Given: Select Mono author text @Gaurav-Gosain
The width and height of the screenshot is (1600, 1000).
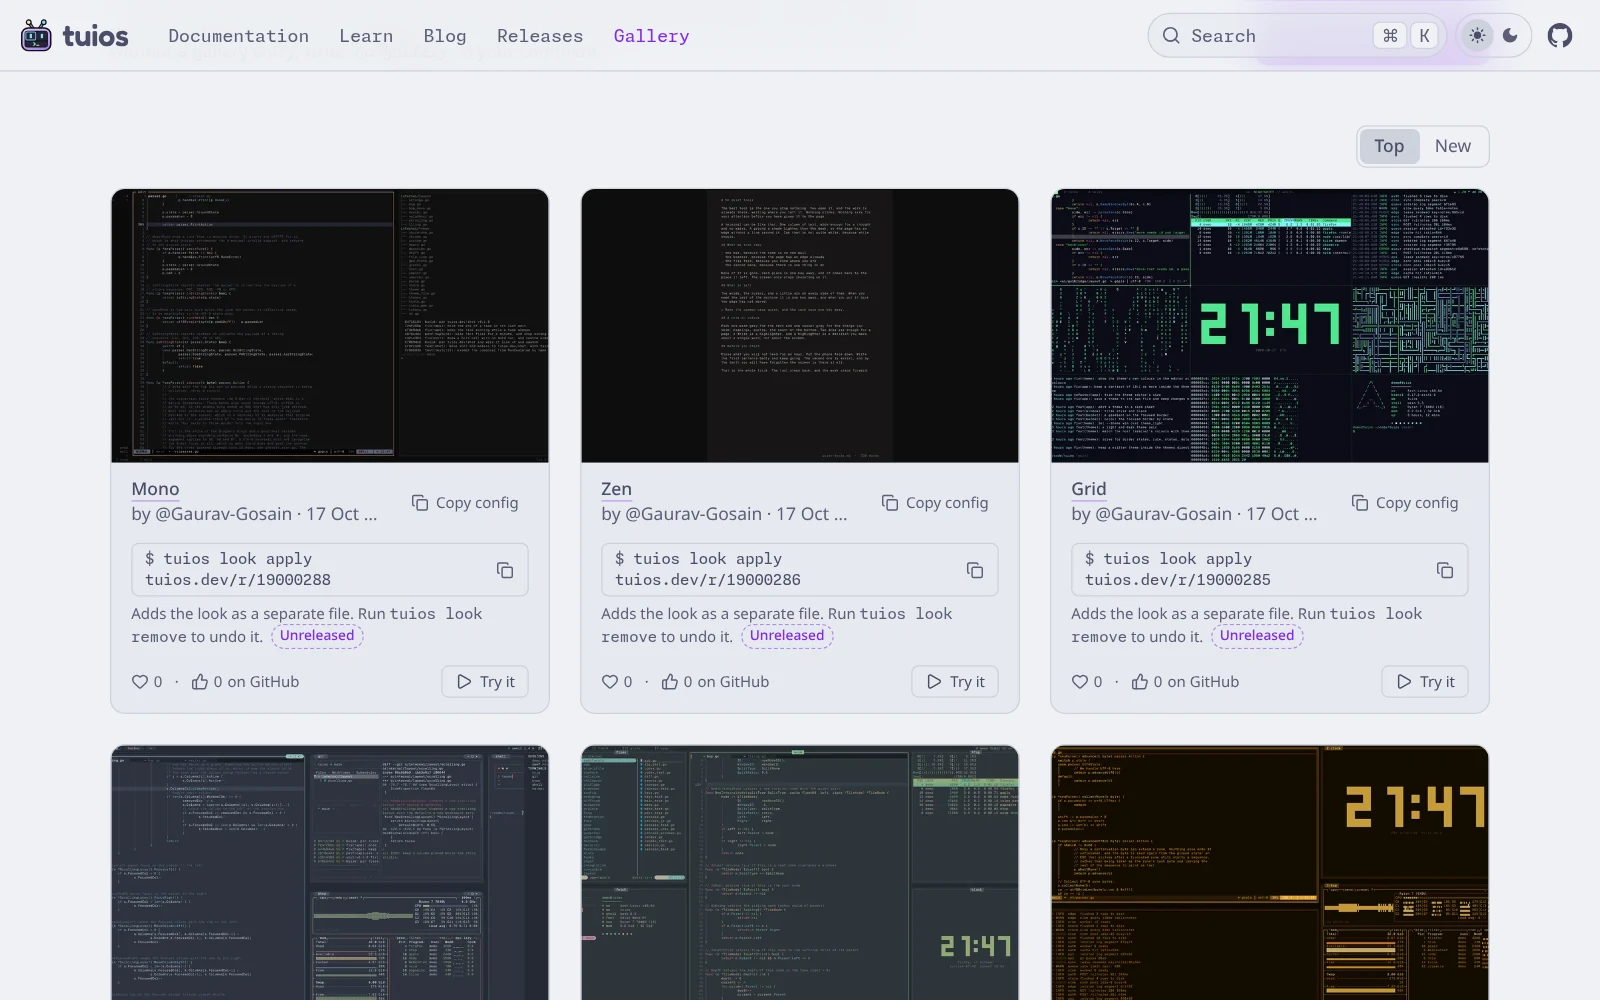Looking at the screenshot, I should click(x=223, y=514).
